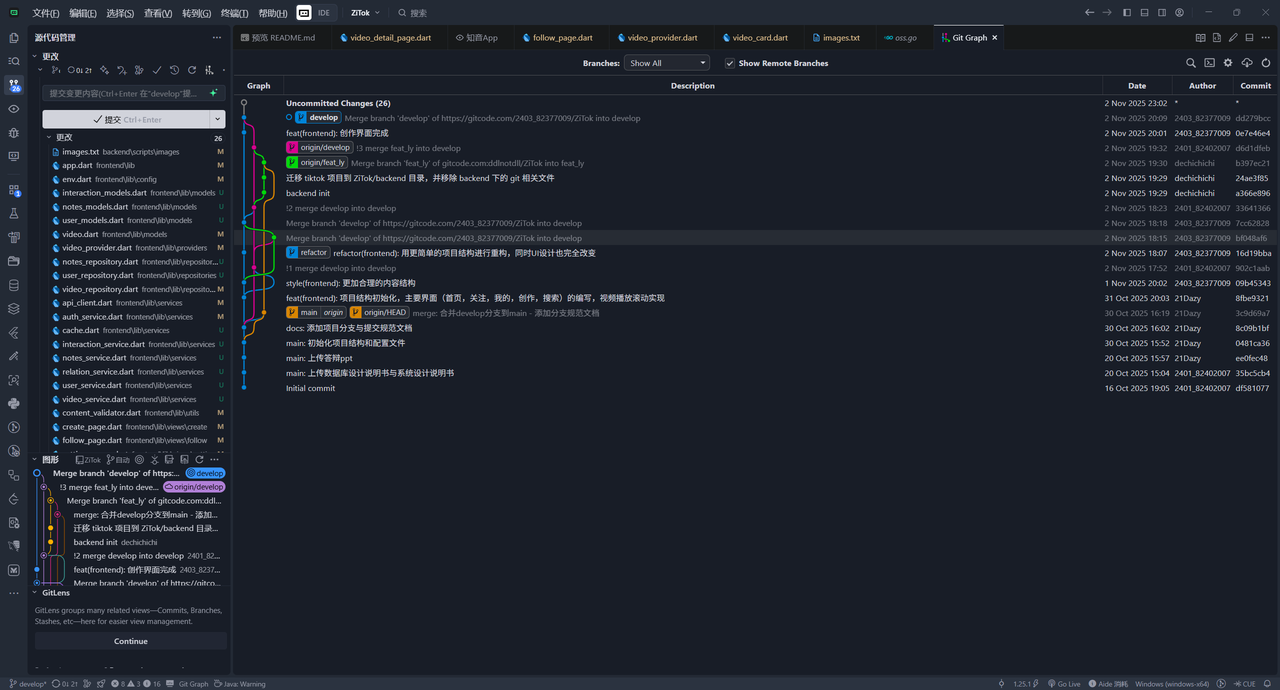Select ZiTok repository in Graph panel

pyautogui.click(x=88, y=460)
